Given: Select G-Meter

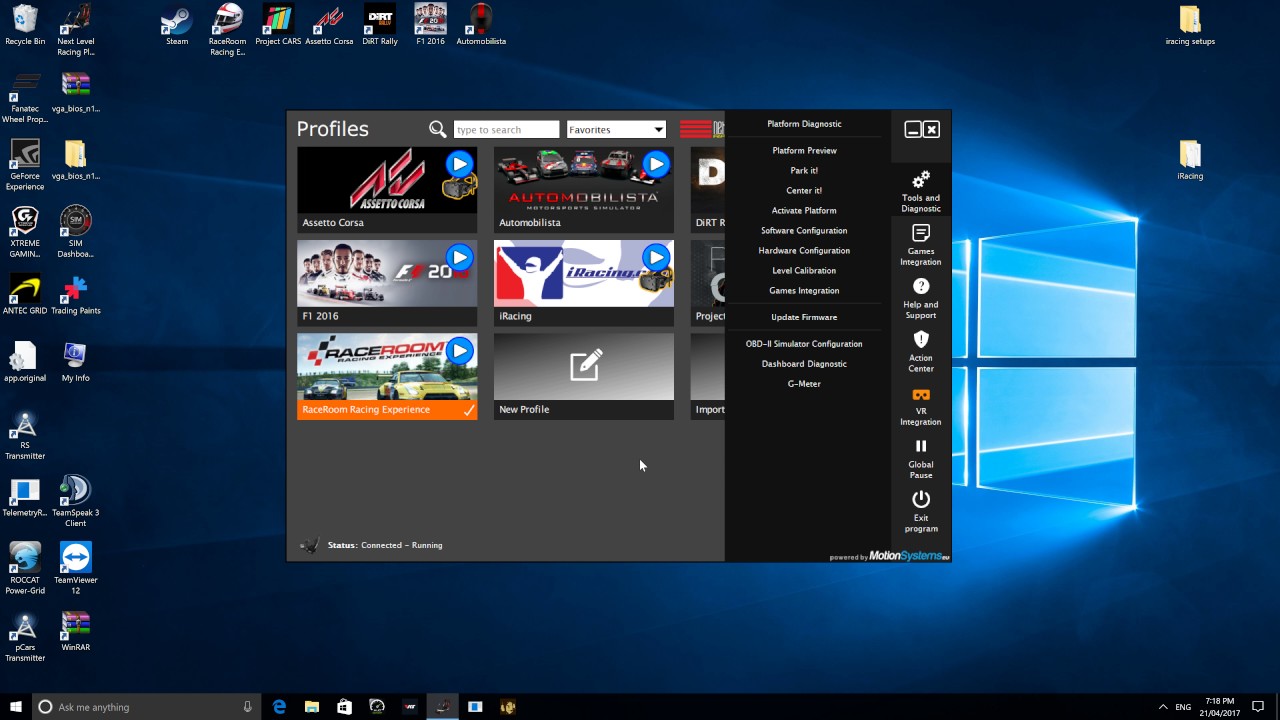Looking at the screenshot, I should [x=804, y=384].
